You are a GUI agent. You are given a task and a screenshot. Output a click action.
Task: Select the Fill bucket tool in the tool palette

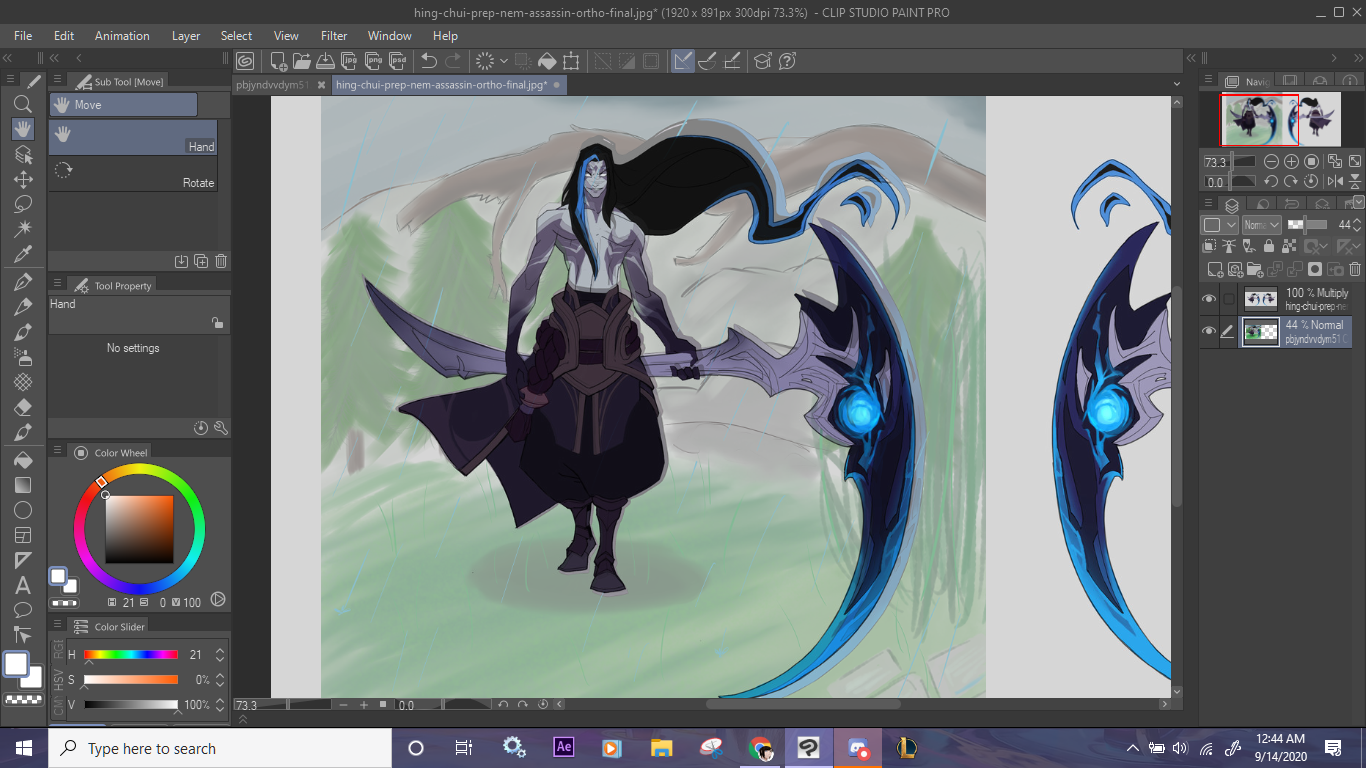tap(23, 460)
